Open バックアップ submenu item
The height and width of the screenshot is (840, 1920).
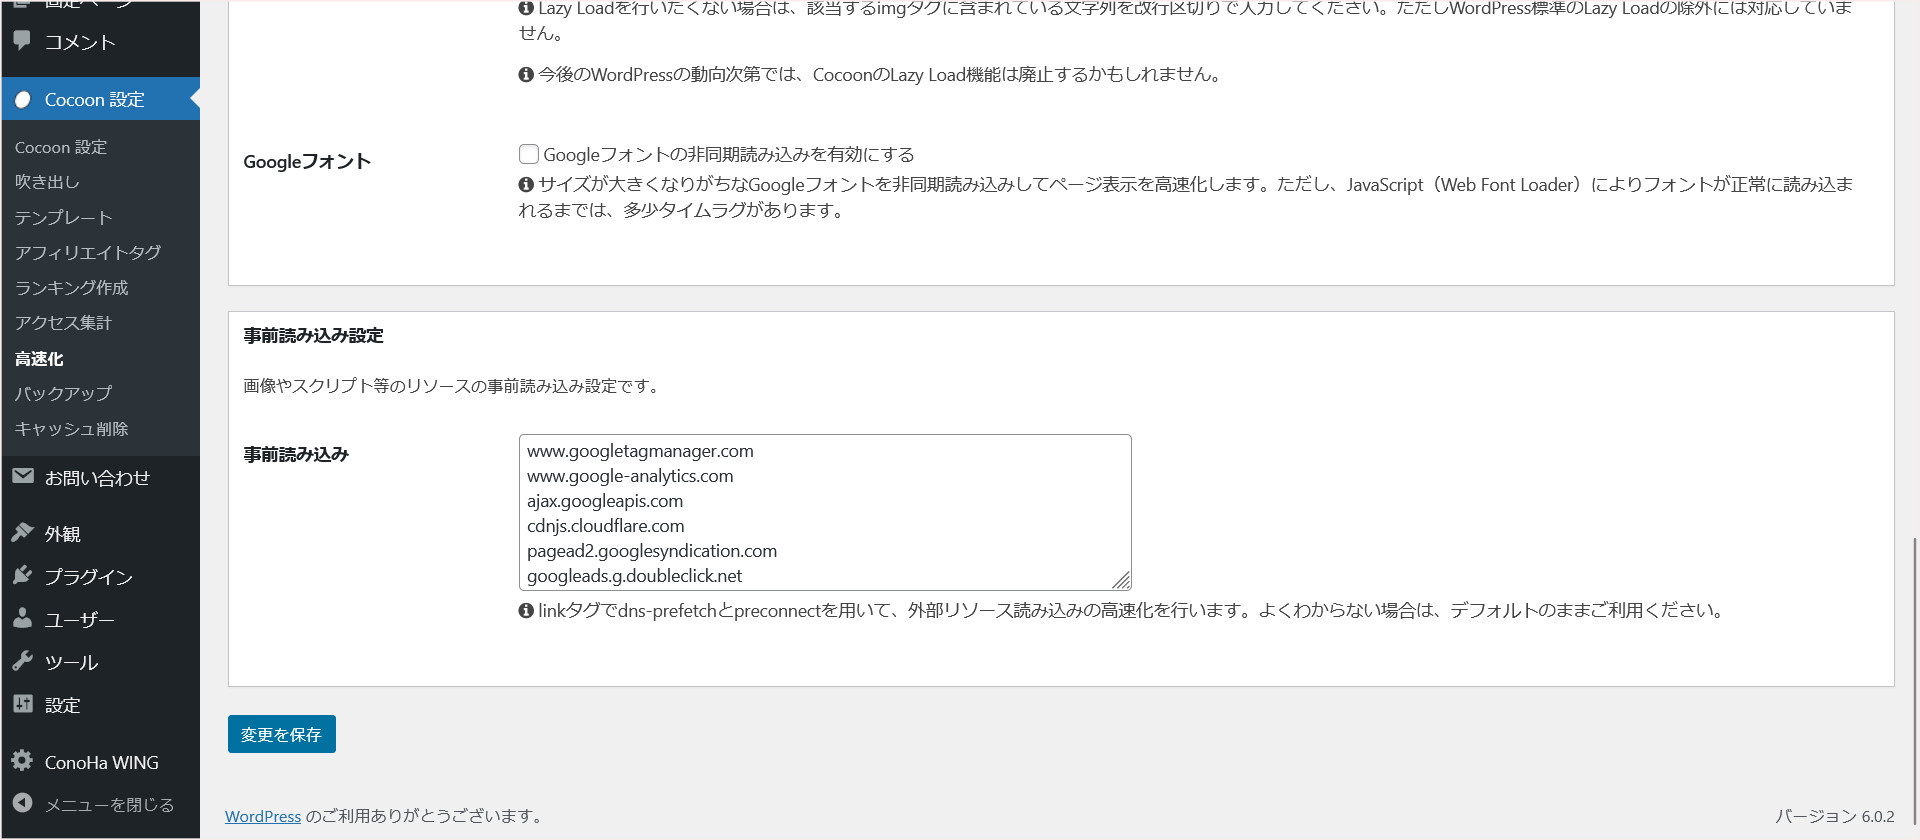[x=63, y=393]
